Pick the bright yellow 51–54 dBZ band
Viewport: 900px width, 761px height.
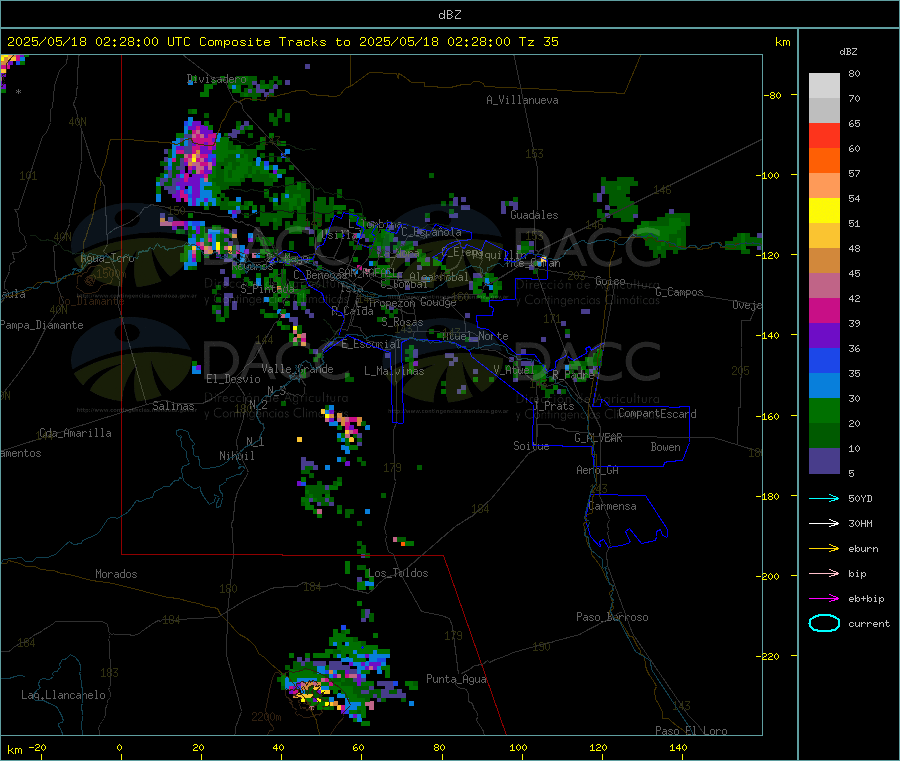coord(824,211)
